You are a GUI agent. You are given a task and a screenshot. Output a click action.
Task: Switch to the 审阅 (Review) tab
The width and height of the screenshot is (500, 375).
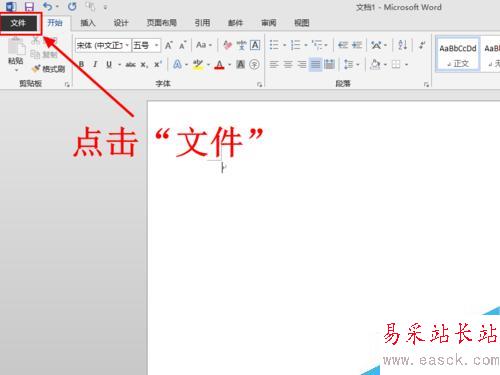pos(269,23)
